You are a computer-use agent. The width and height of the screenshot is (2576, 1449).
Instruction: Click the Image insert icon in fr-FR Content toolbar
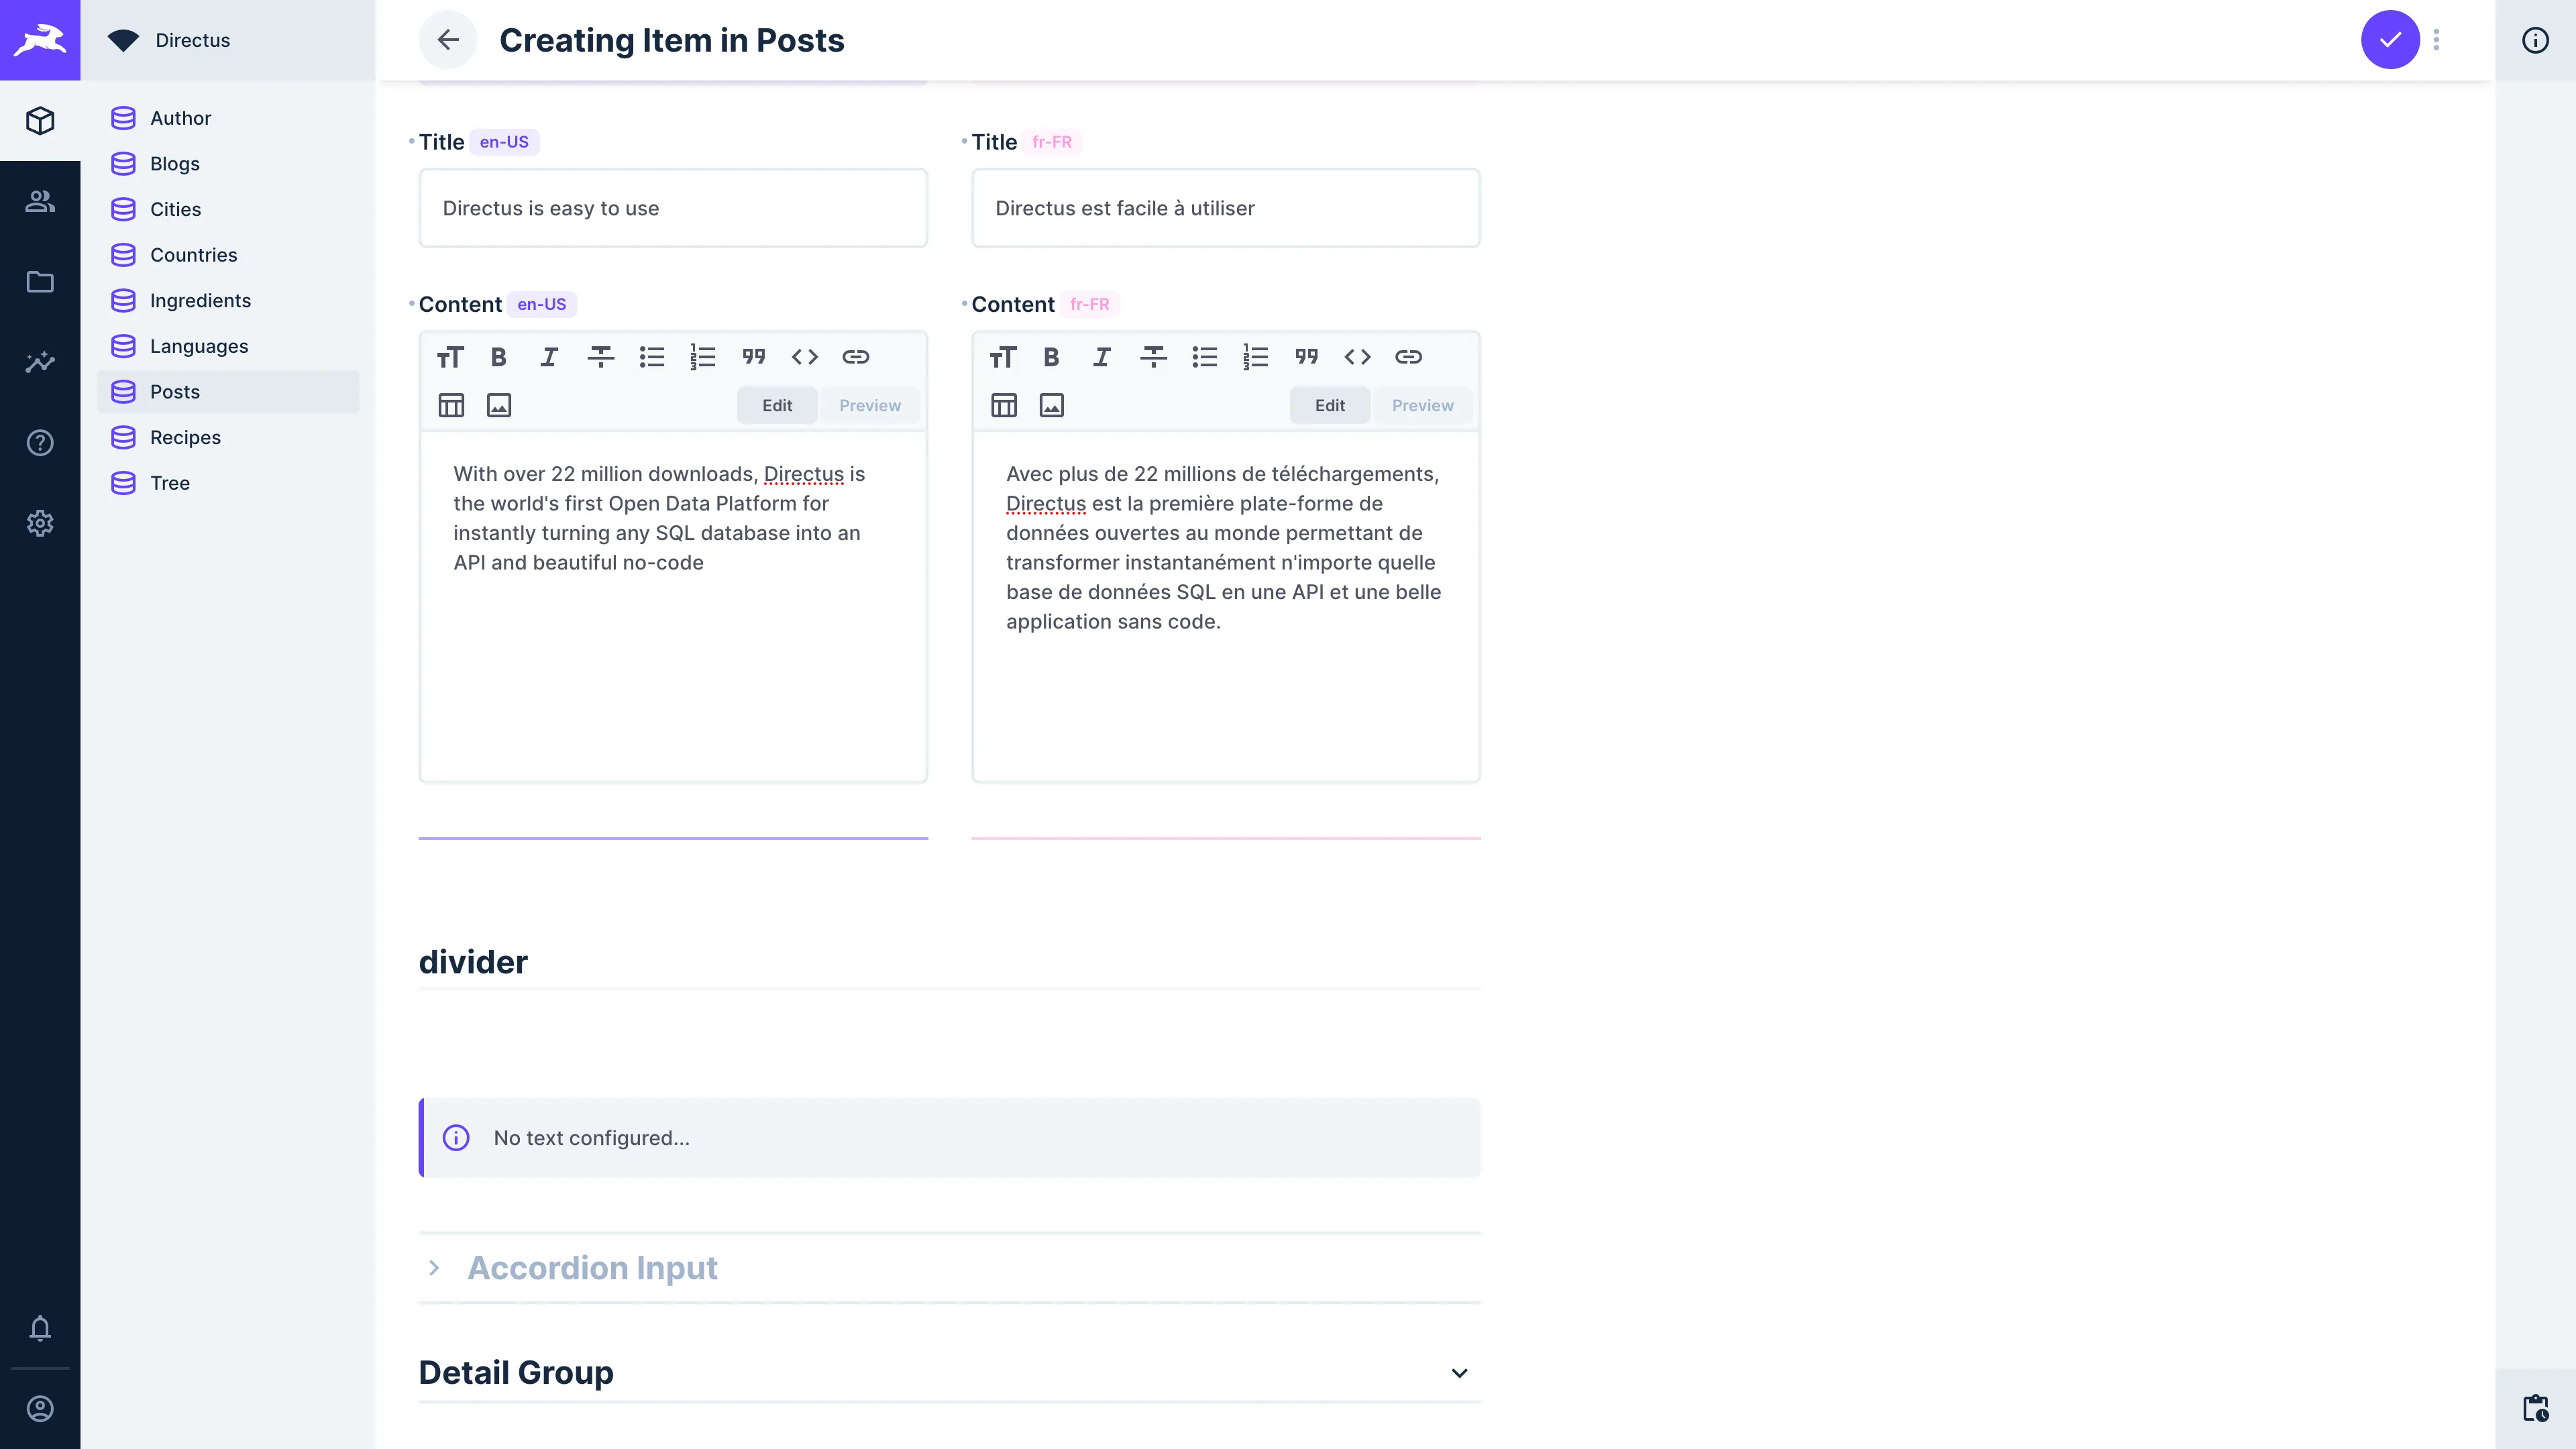coord(1053,405)
